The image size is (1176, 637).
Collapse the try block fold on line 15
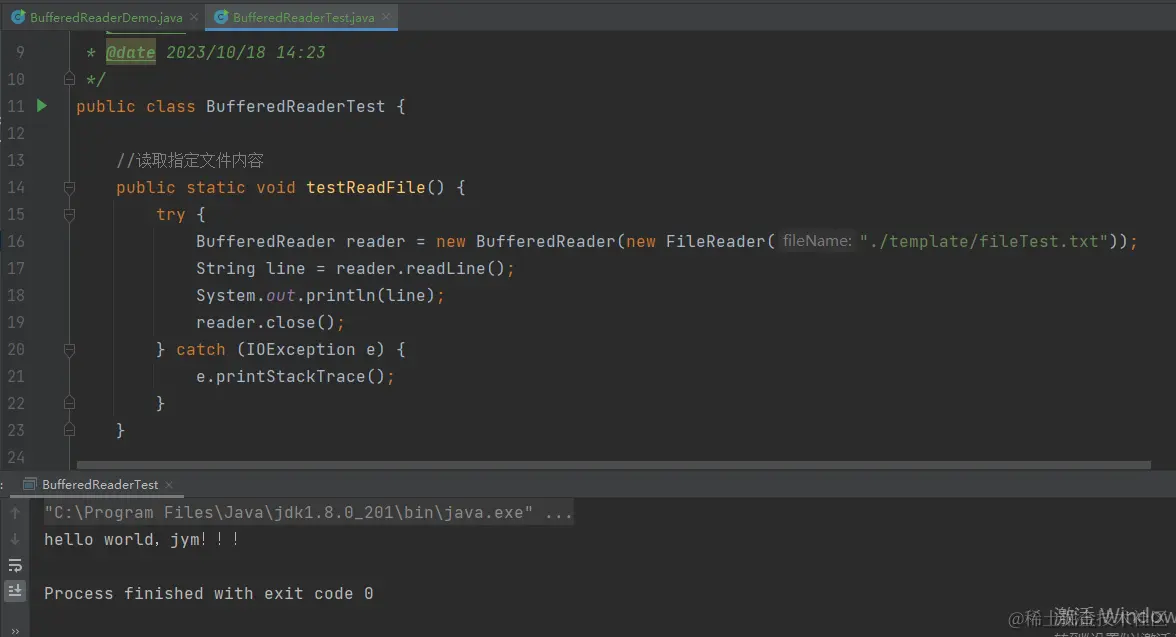coord(69,214)
